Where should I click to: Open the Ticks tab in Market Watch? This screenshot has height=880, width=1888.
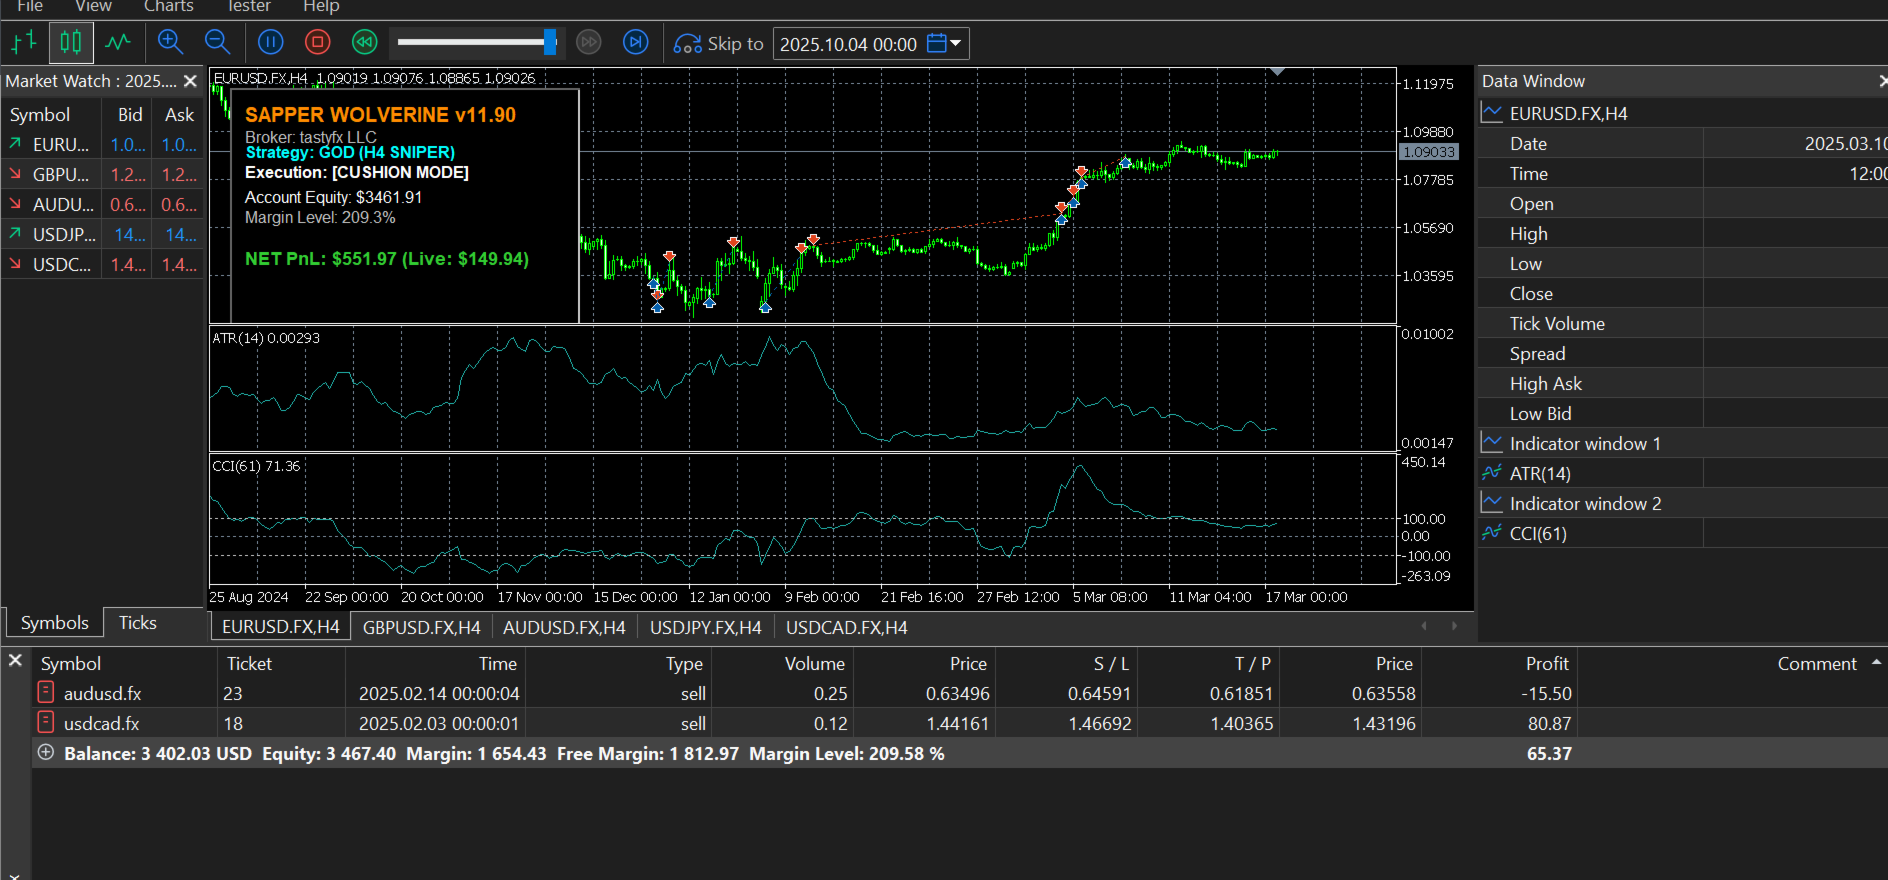coord(138,623)
